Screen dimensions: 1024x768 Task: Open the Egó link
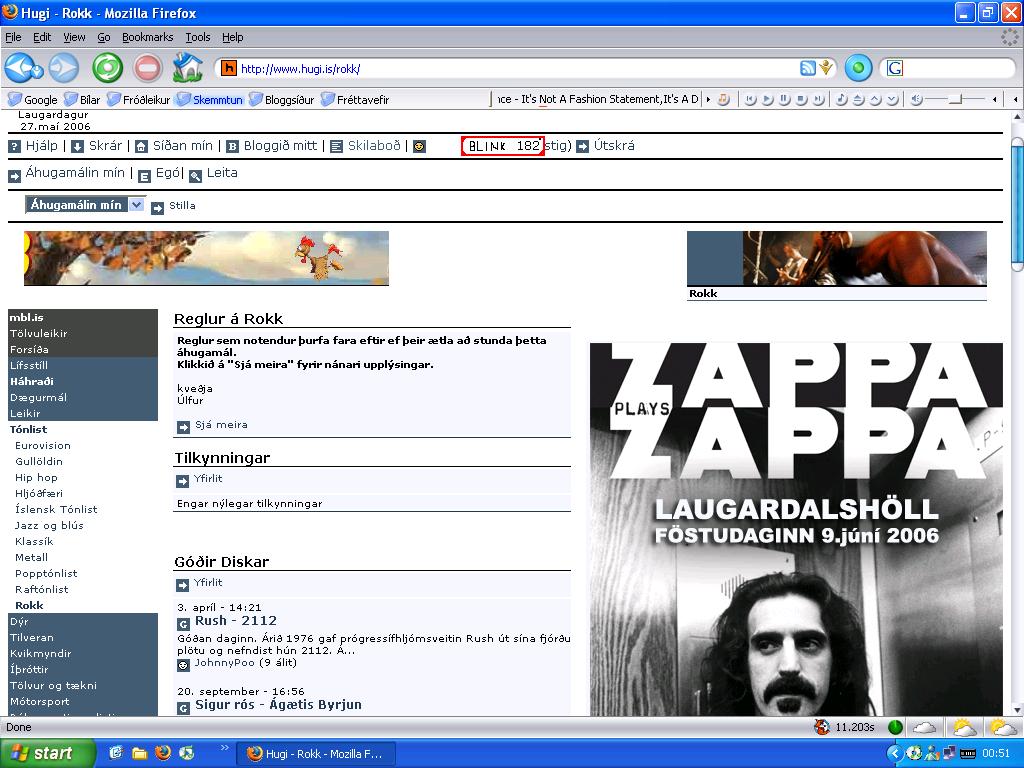[168, 173]
